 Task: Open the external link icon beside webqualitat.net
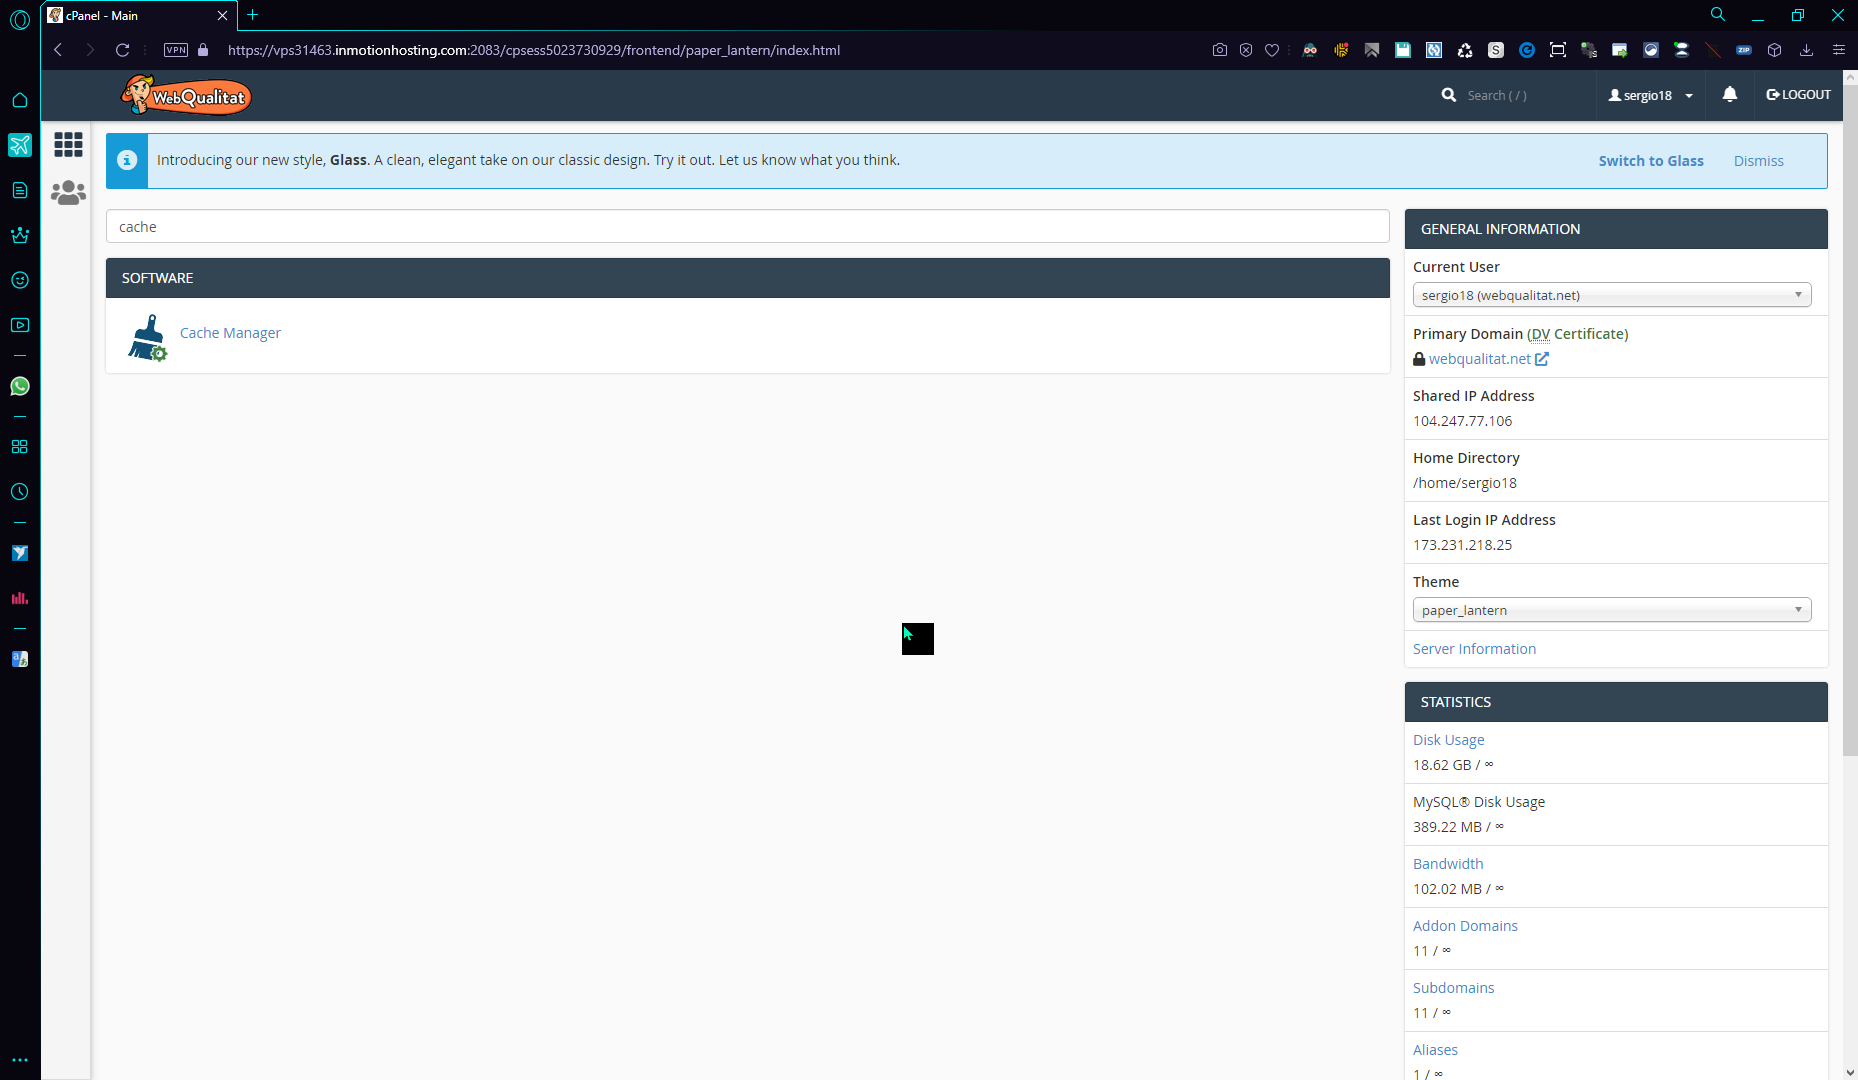tap(1542, 359)
